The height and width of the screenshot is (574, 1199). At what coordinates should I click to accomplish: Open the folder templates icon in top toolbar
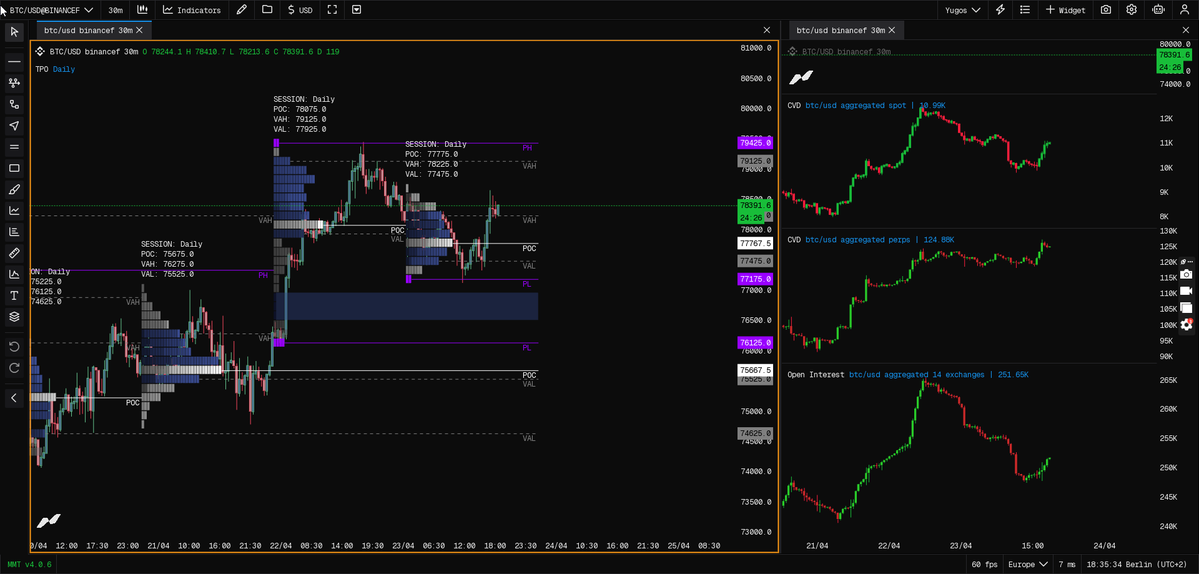[x=267, y=10]
